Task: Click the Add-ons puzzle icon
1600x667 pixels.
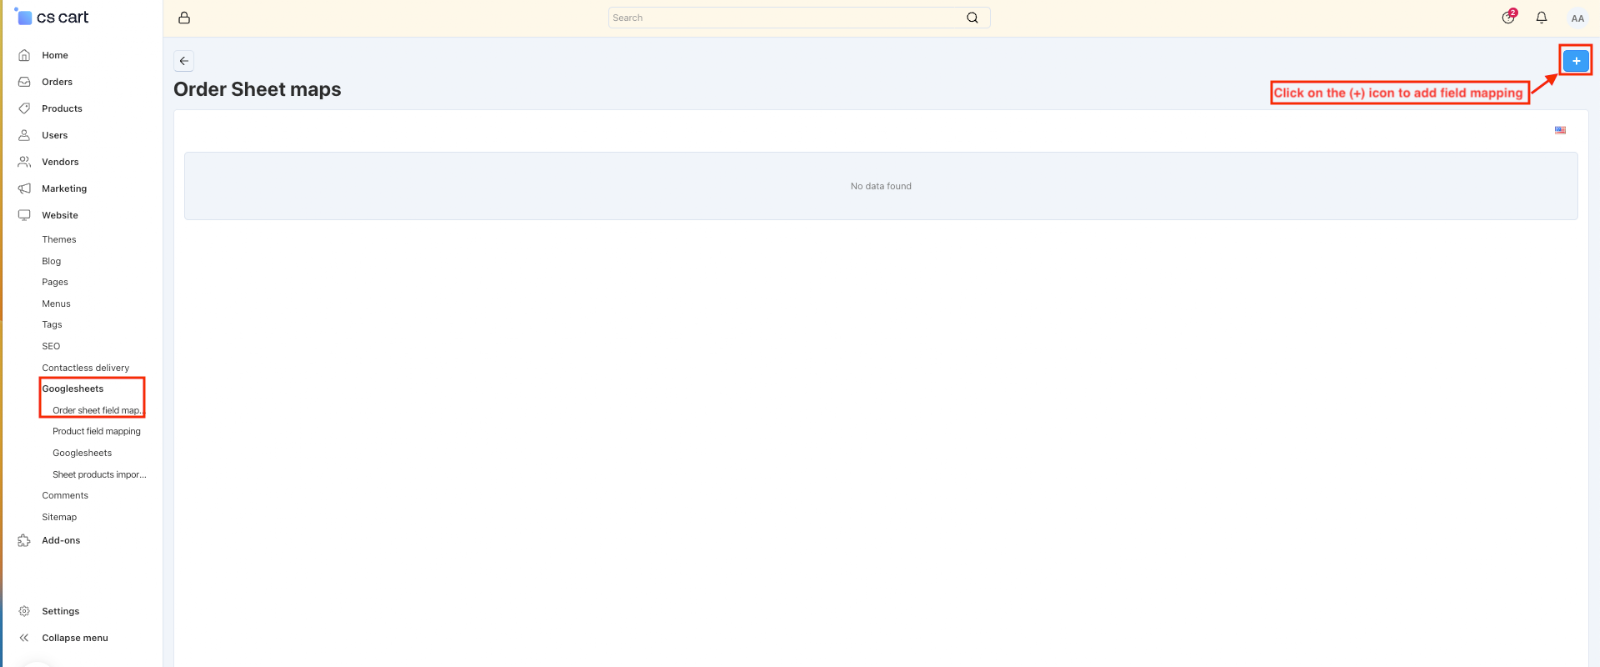Action: (24, 540)
